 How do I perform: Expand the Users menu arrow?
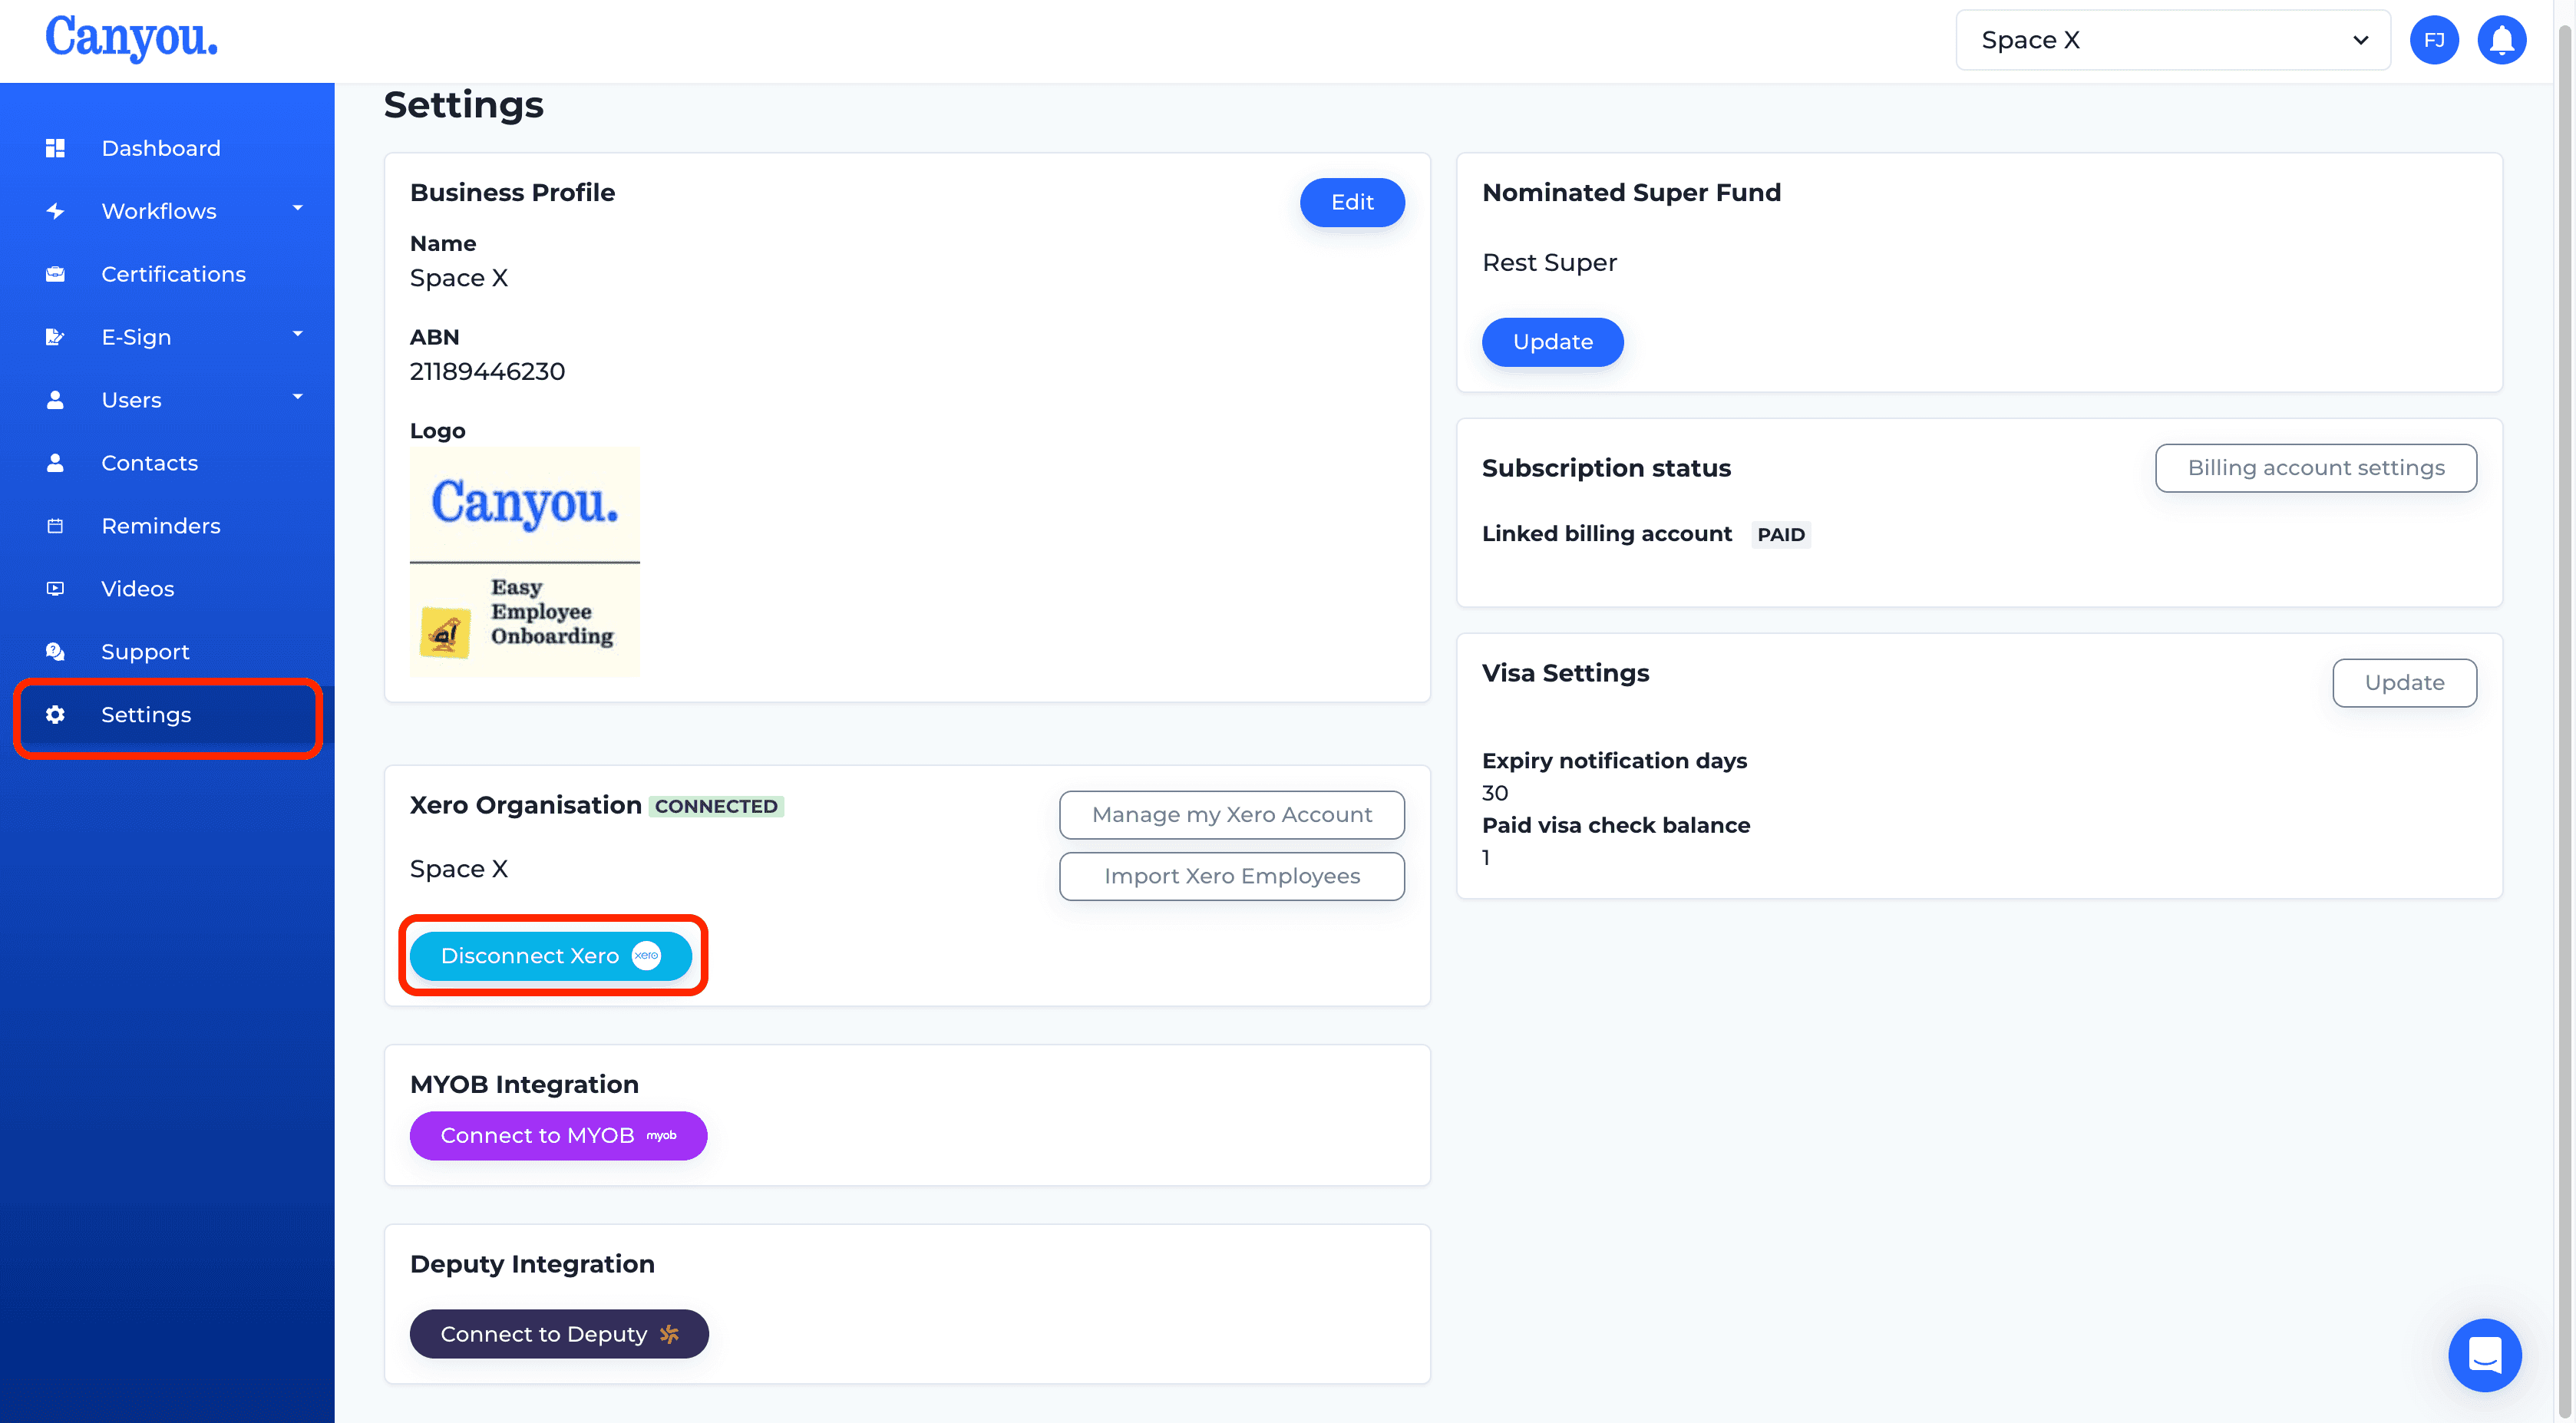(x=295, y=398)
